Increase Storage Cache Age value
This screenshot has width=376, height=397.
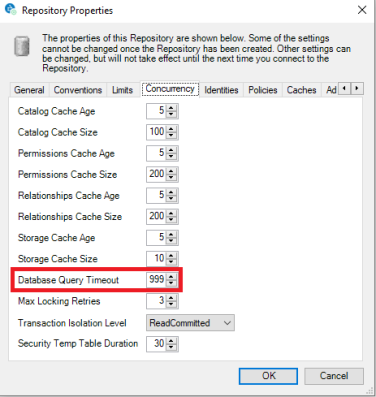pyautogui.click(x=171, y=234)
